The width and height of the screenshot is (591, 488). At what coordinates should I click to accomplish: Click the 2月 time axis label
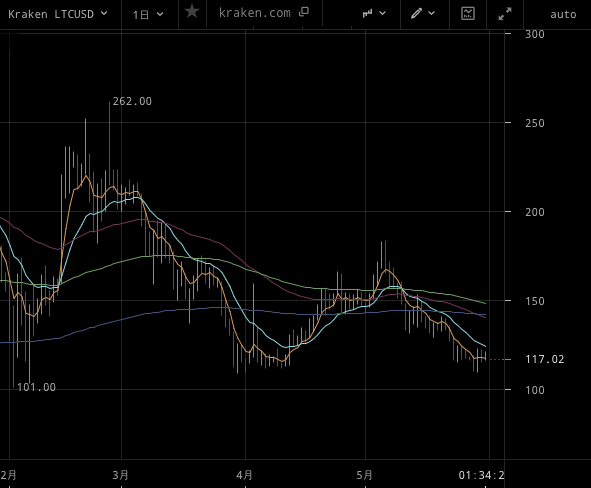coord(8,475)
